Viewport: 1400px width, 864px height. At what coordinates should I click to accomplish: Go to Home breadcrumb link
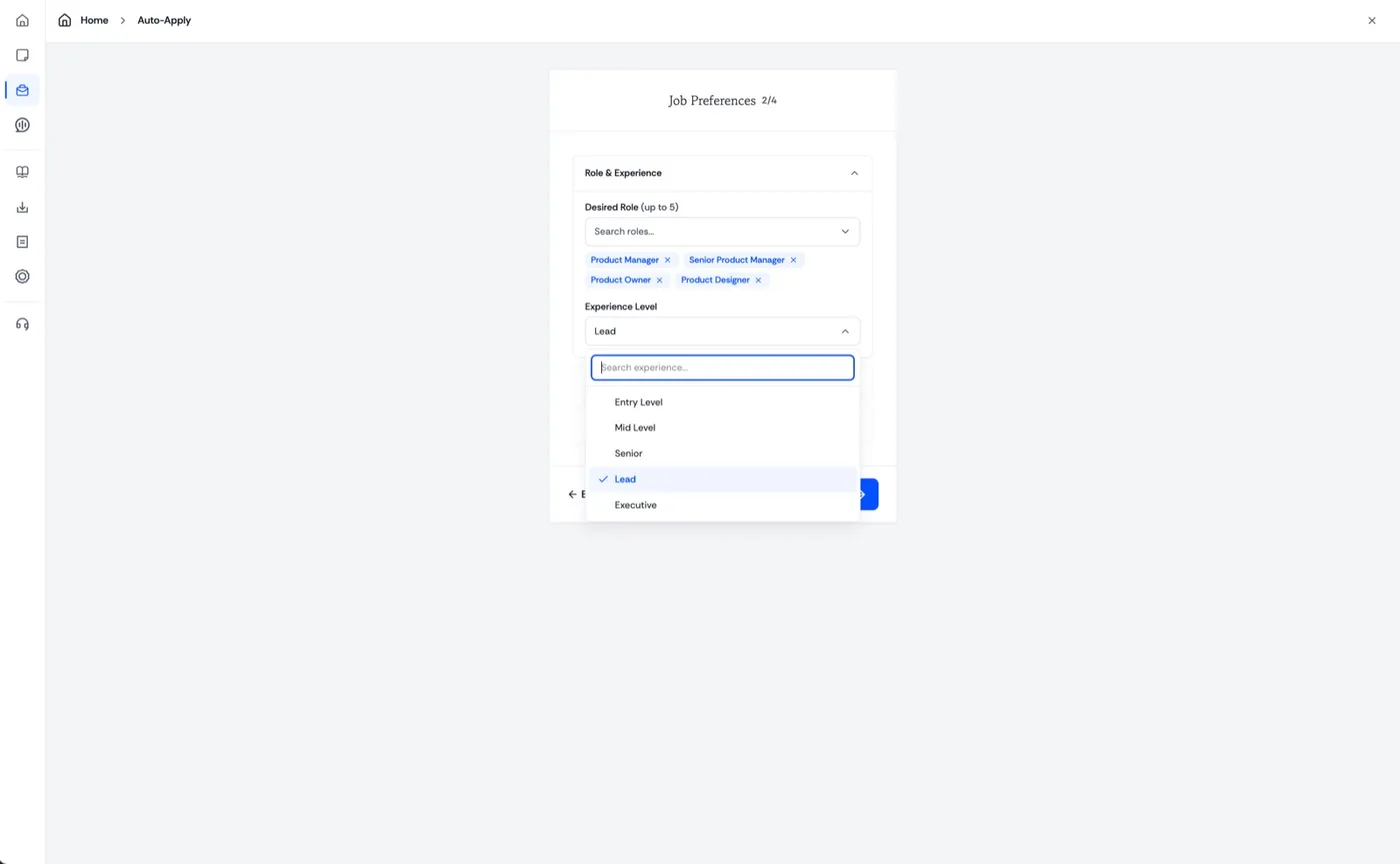tap(94, 20)
